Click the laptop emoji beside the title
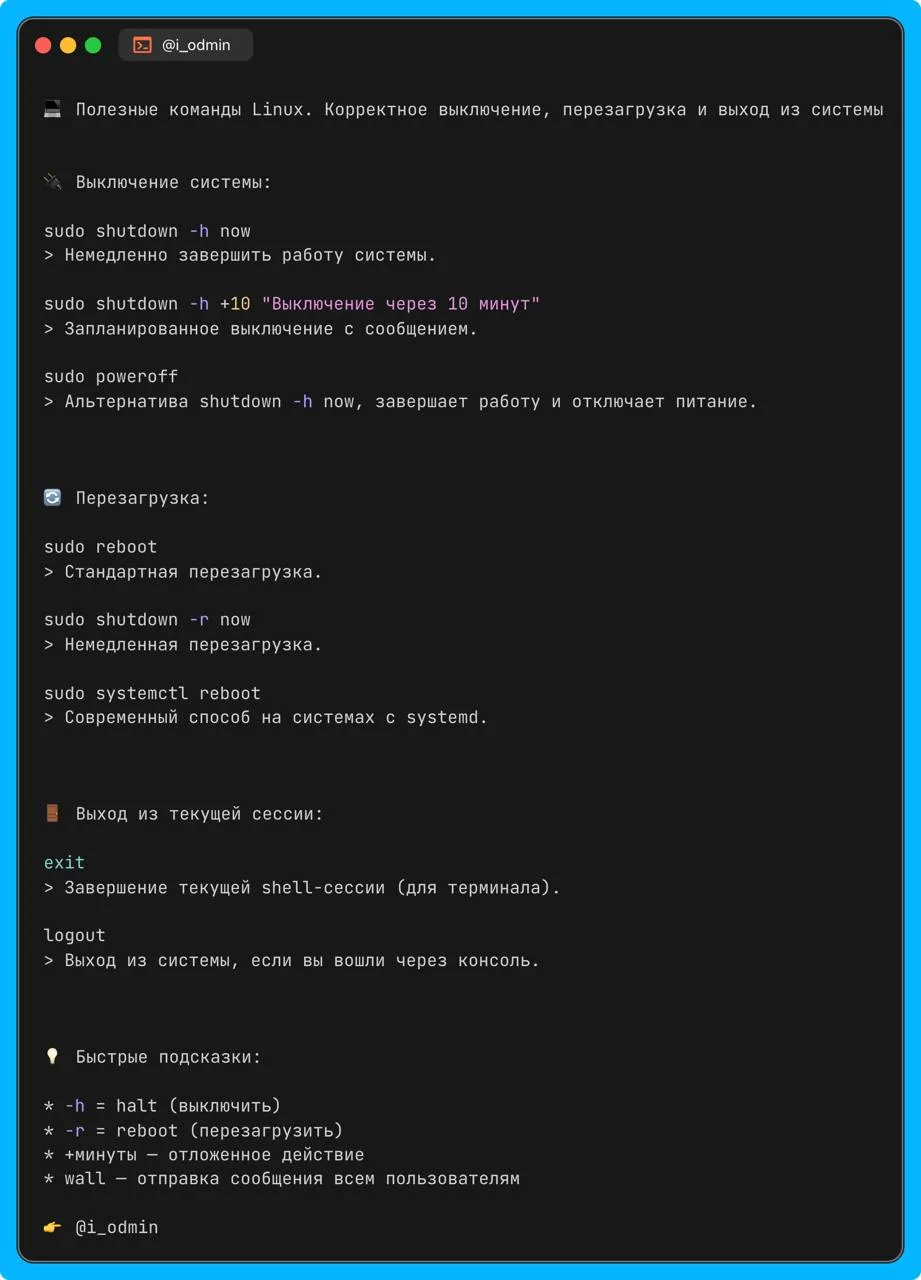 click(53, 110)
